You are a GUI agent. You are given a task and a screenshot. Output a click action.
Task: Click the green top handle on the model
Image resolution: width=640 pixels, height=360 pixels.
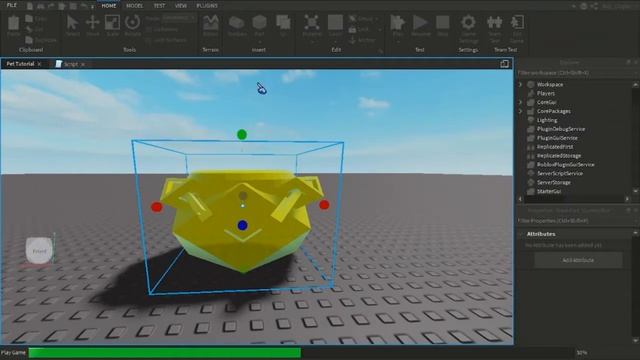coord(242,134)
